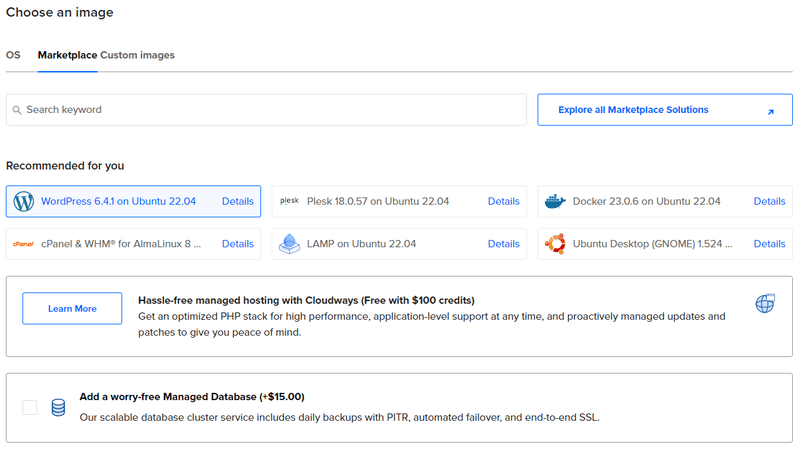Open Details for LAMP on Ubuntu
Image resolution: width=800 pixels, height=450 pixels.
tap(504, 244)
